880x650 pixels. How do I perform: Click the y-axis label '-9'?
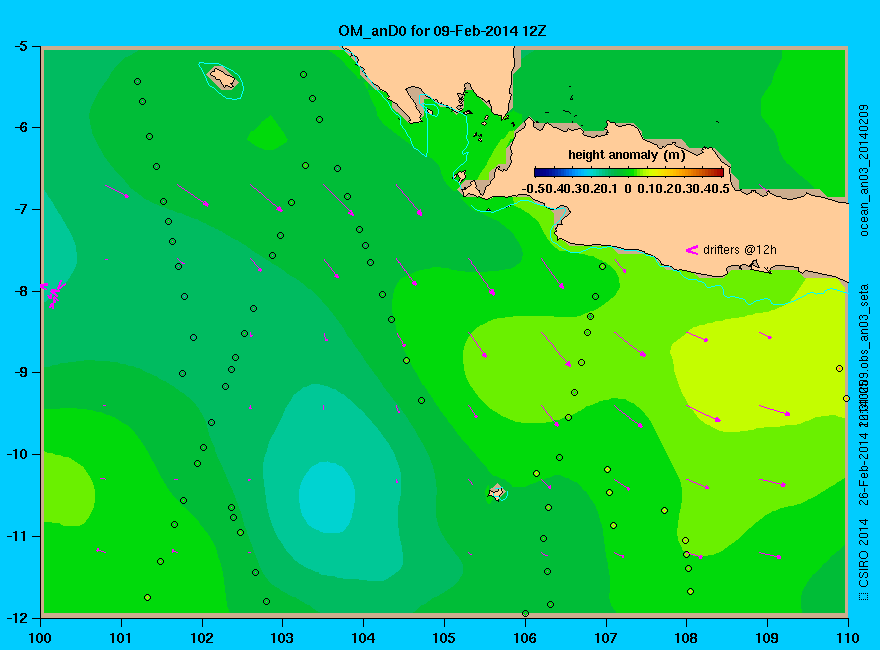[x=20, y=373]
